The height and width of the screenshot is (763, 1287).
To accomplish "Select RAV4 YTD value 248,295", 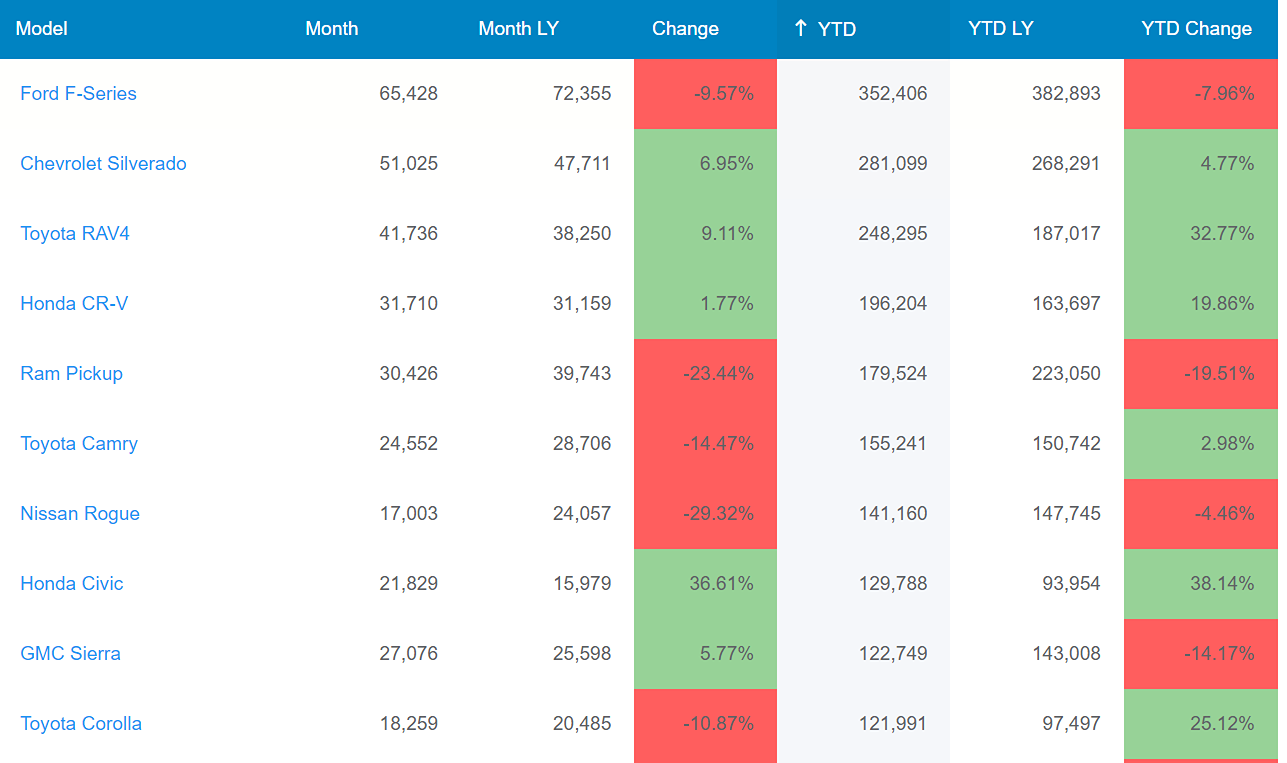I will coord(893,233).
